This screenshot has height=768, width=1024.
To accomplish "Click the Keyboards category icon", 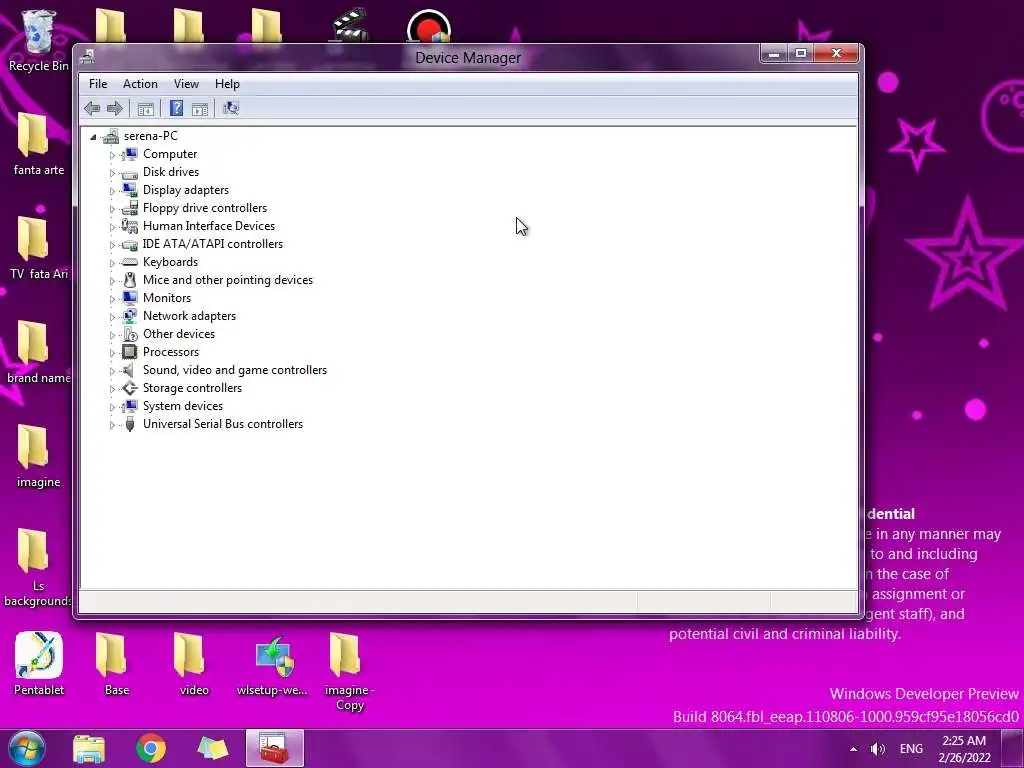I will tap(130, 262).
